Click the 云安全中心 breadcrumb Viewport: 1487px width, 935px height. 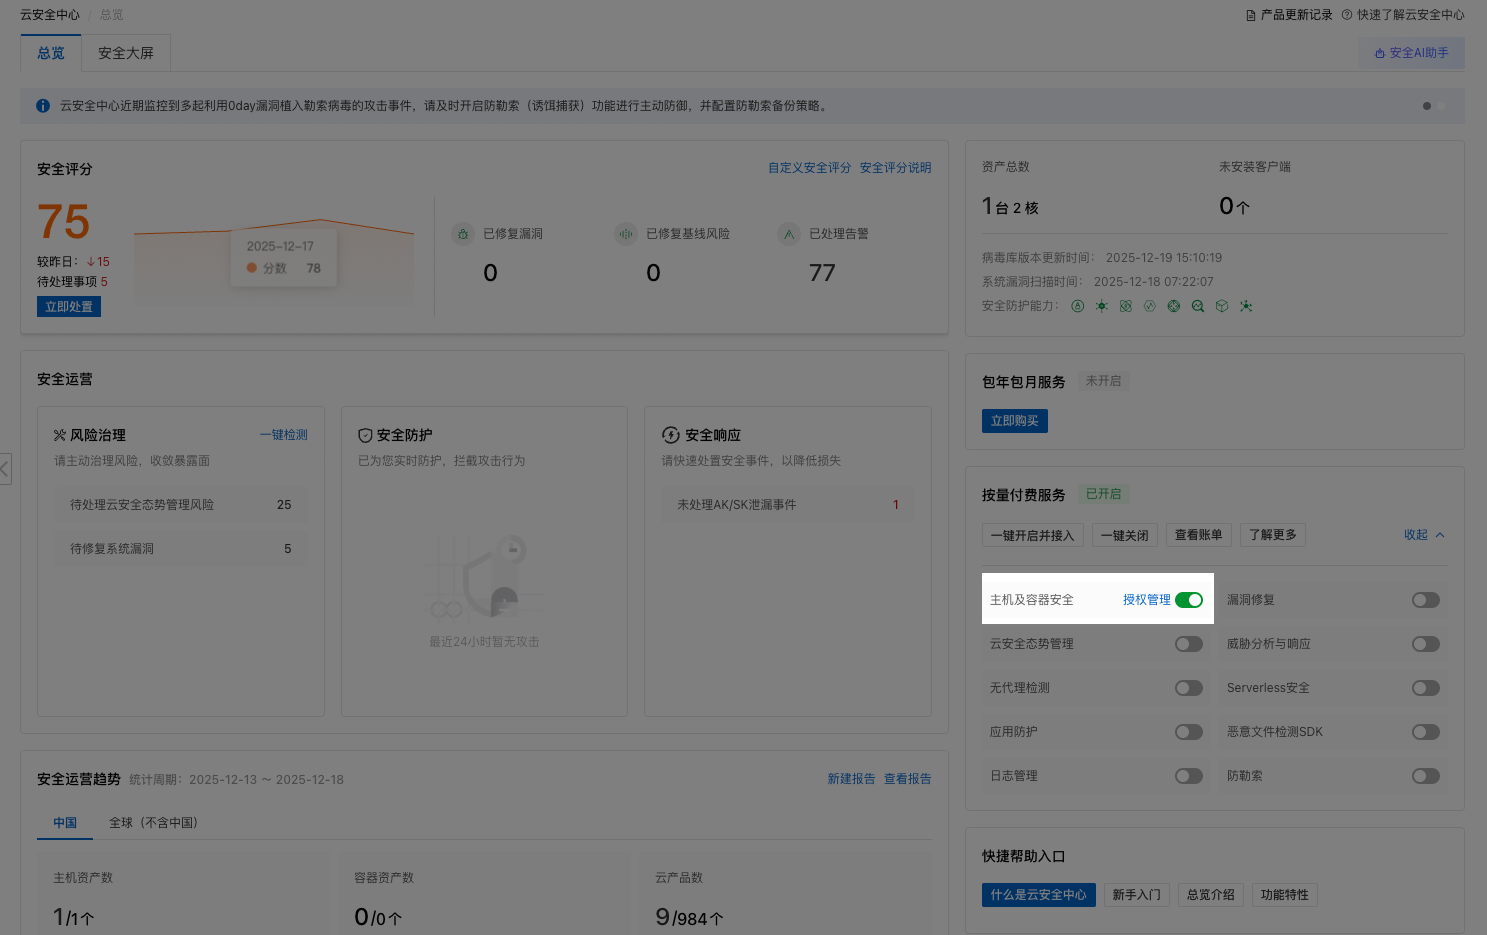point(50,15)
